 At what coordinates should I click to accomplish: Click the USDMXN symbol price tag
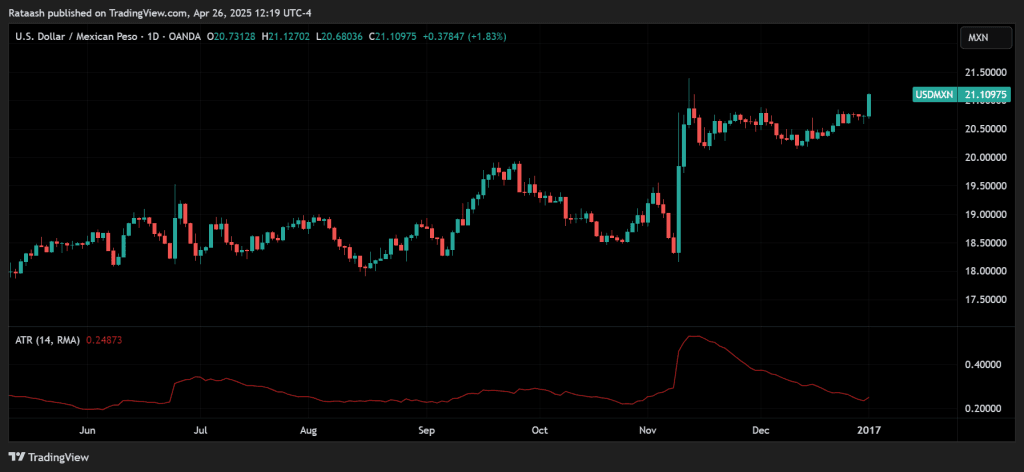point(935,95)
